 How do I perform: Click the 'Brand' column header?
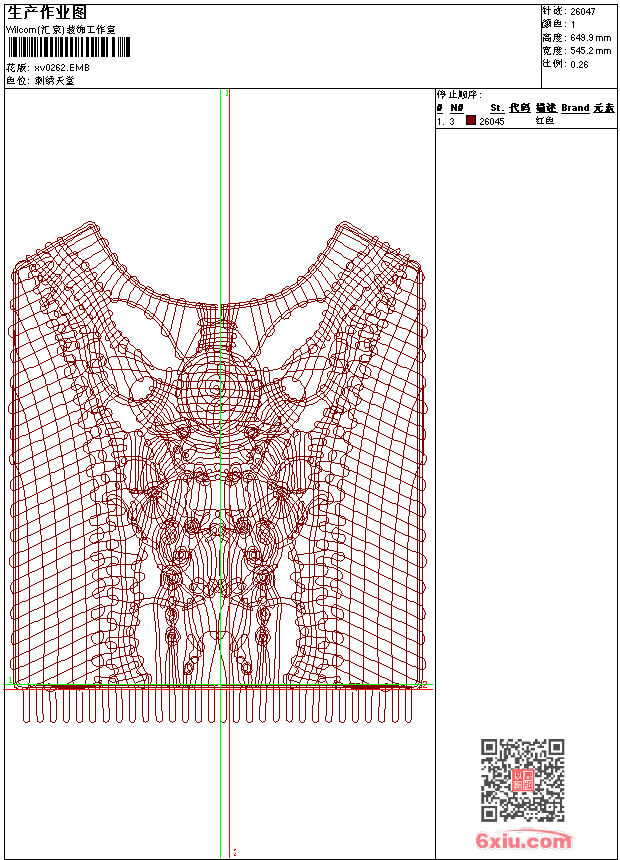(x=575, y=108)
